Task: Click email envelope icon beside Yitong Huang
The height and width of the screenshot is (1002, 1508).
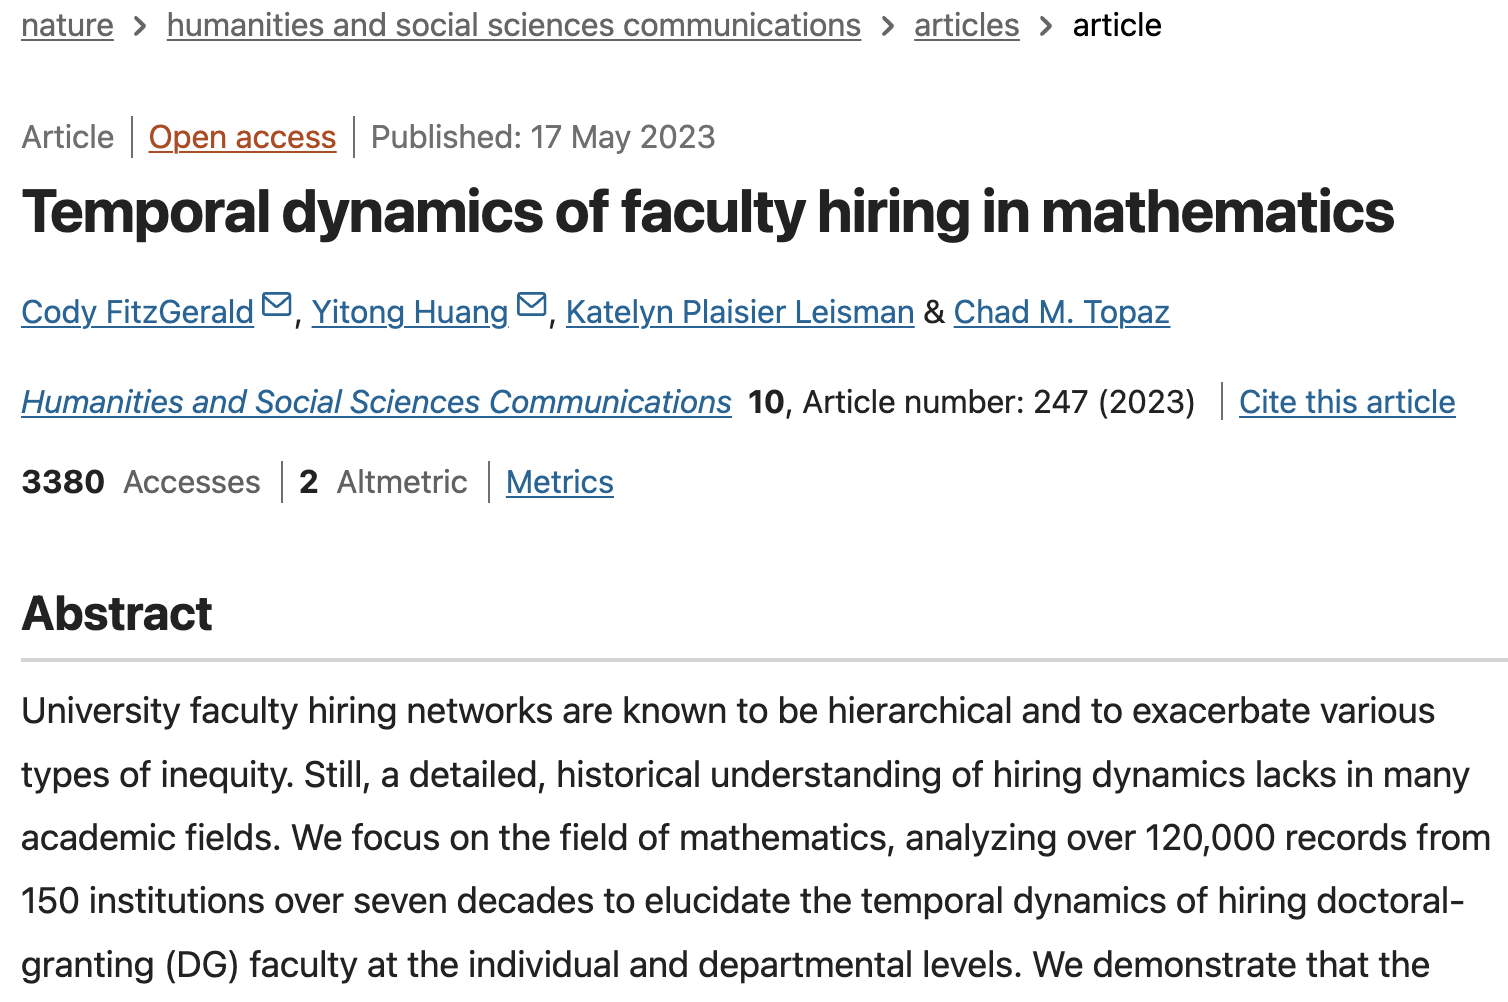Action: pos(532,304)
